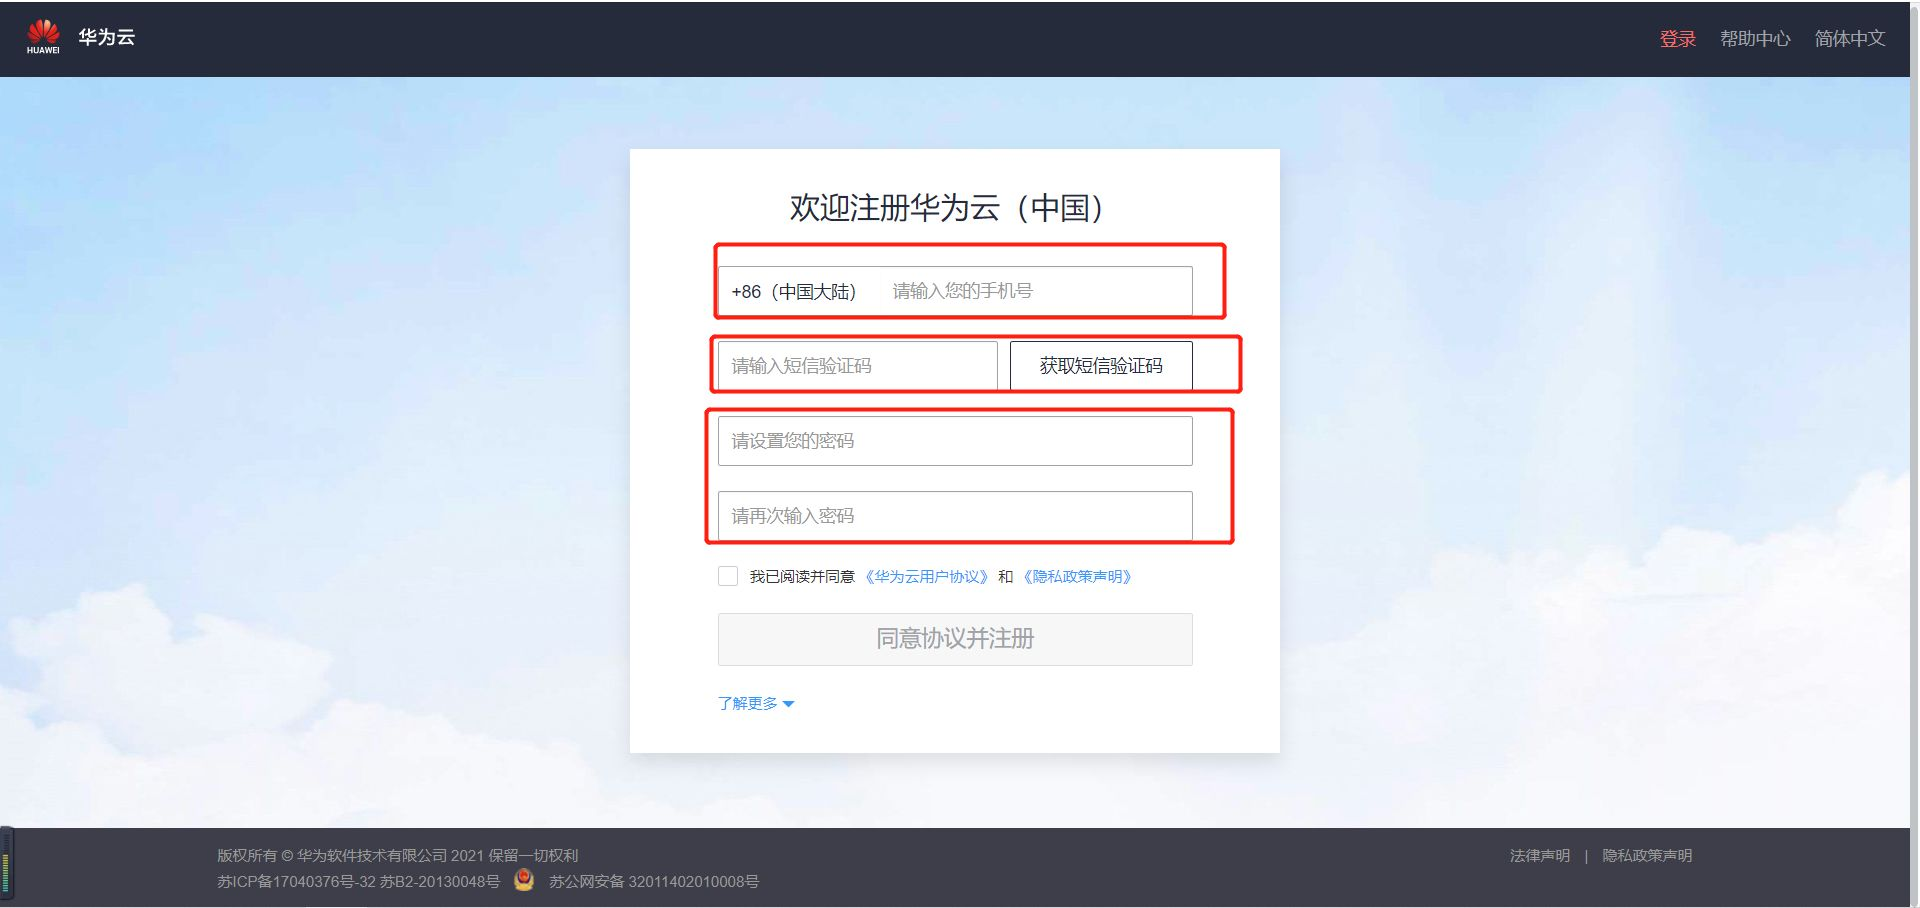
Task: Click the 请设置您的密码 password field
Action: point(954,440)
